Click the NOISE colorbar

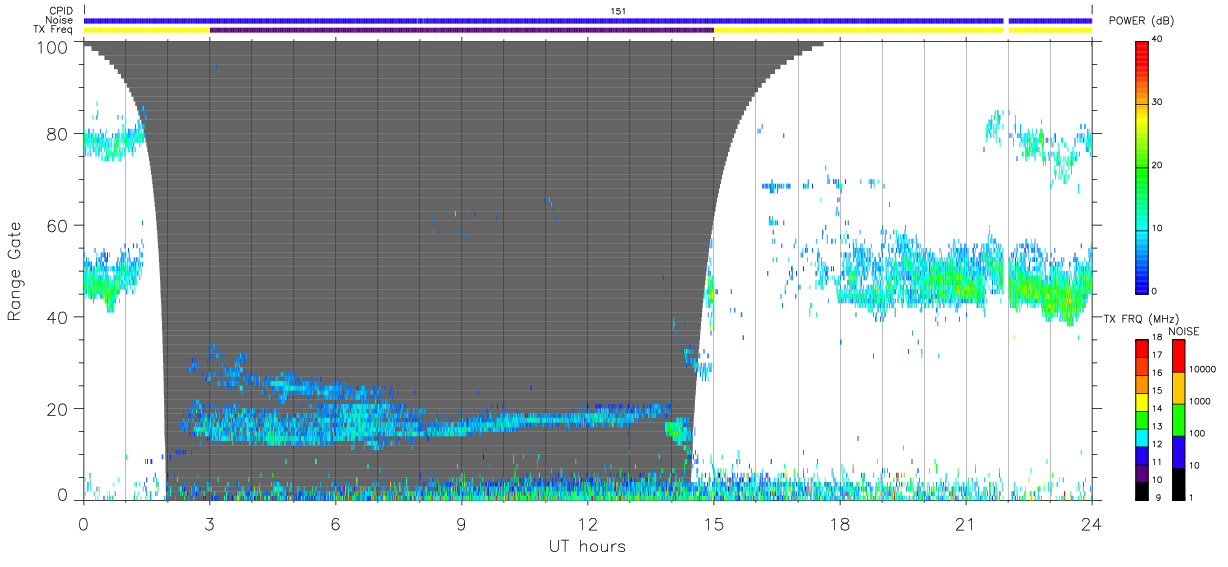pos(1178,419)
